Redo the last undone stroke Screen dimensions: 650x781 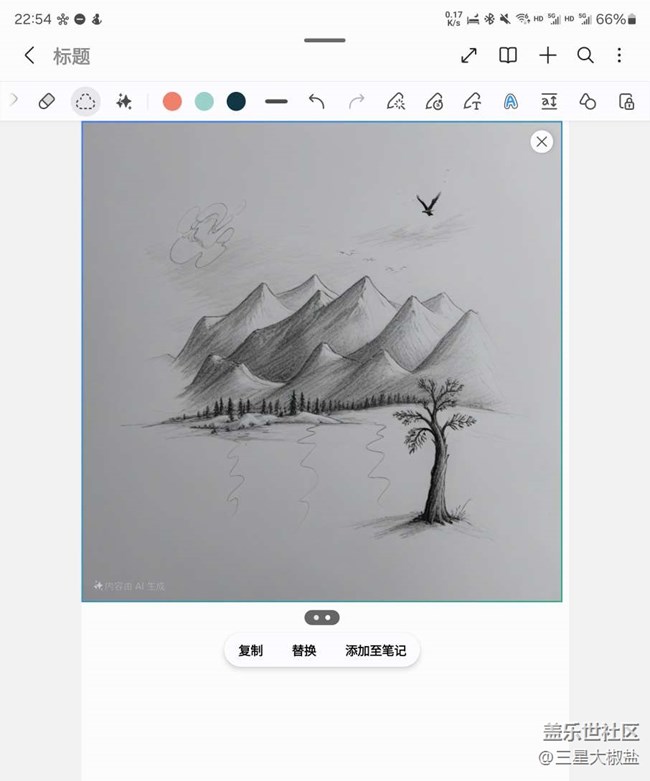tap(356, 102)
